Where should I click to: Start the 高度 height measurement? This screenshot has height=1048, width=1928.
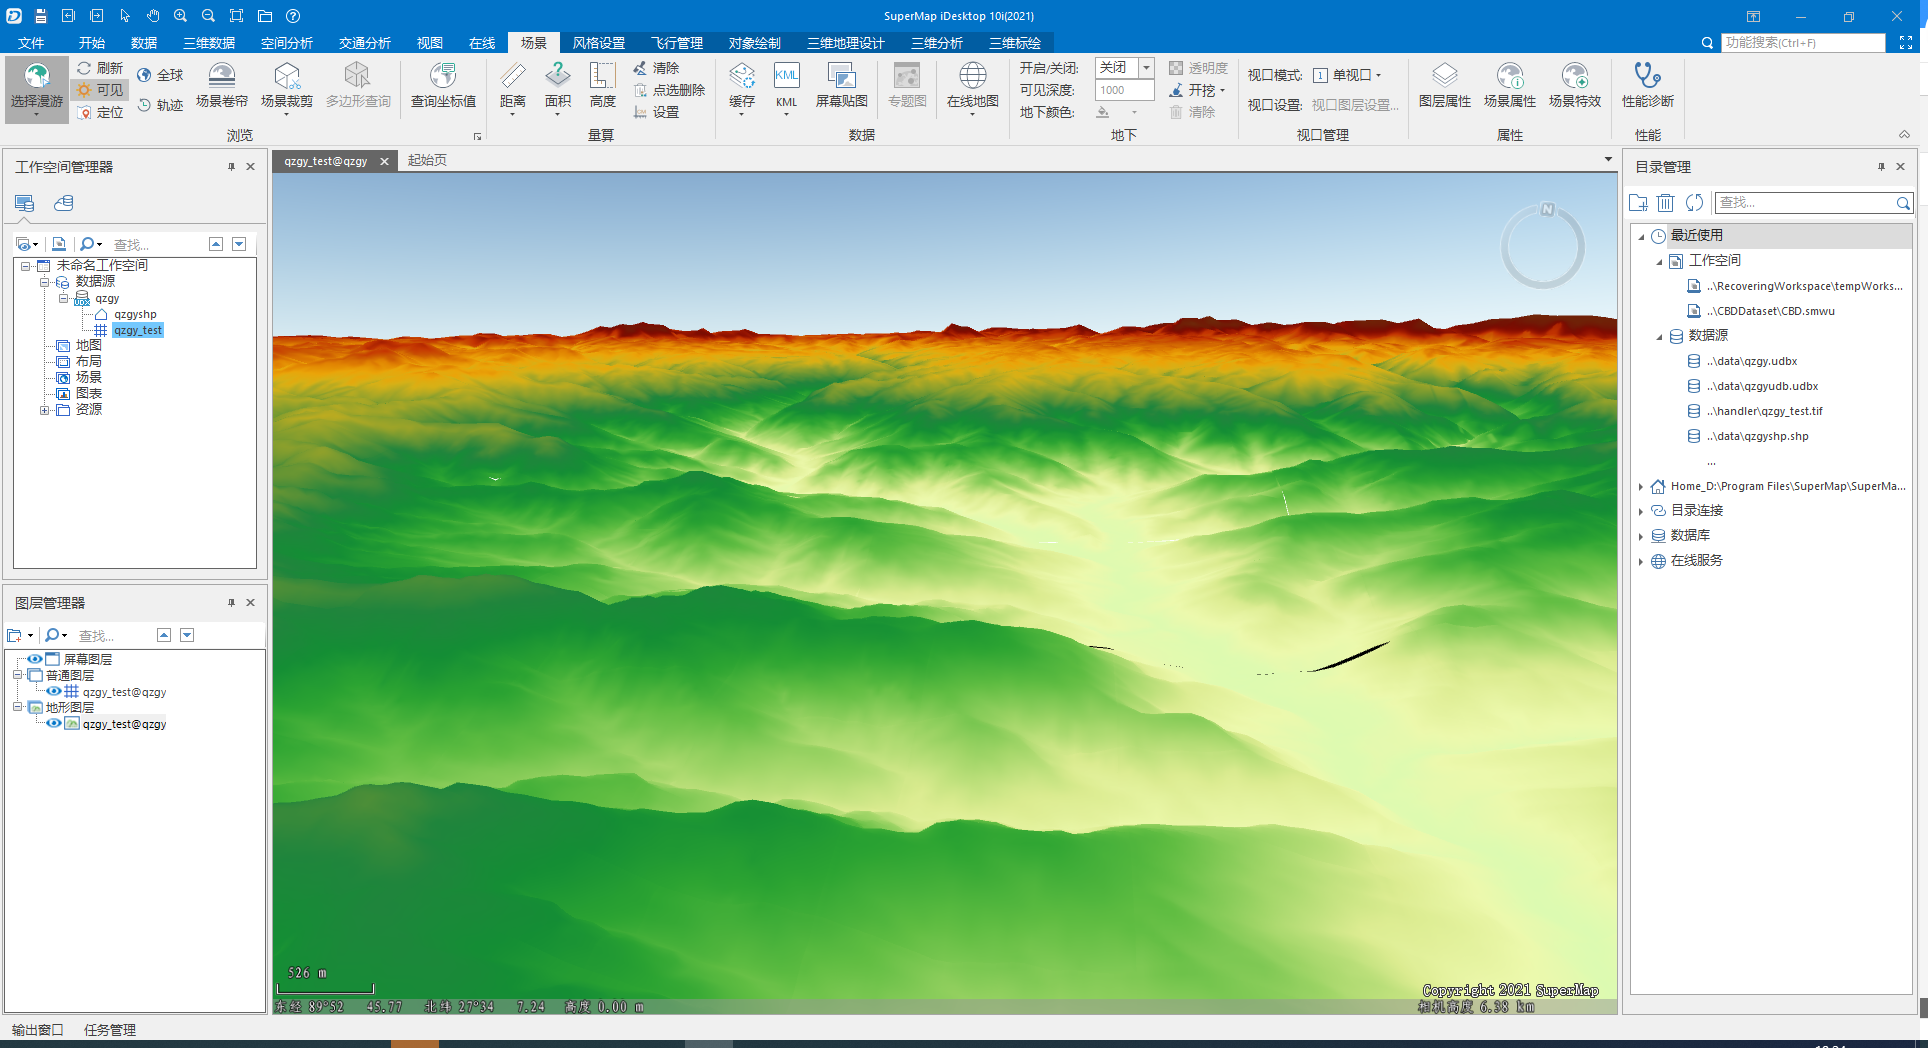[603, 86]
